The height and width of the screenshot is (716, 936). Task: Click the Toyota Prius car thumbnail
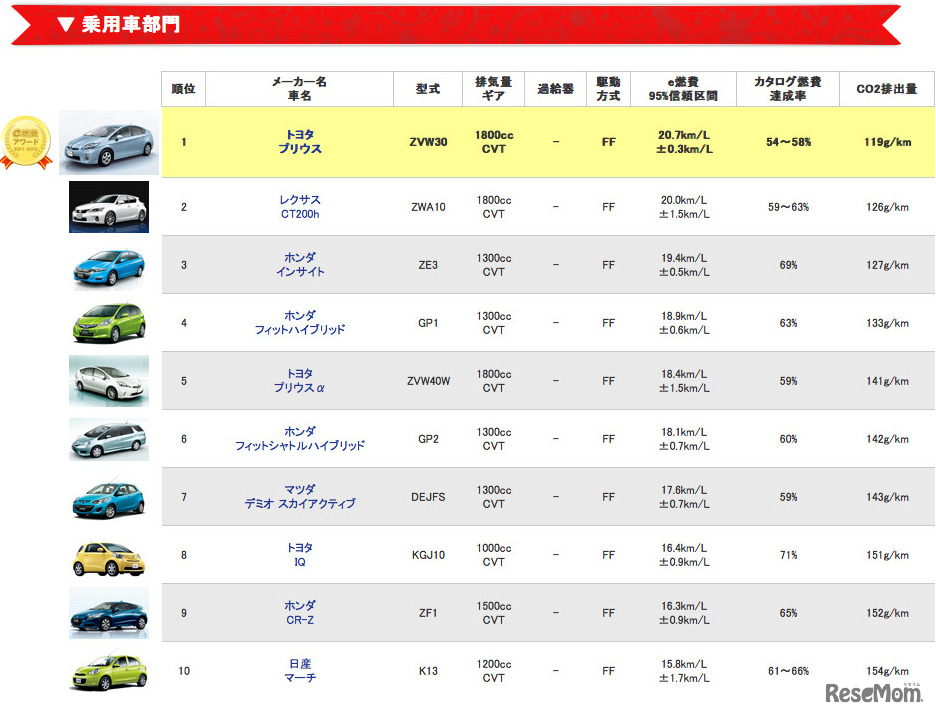(109, 143)
